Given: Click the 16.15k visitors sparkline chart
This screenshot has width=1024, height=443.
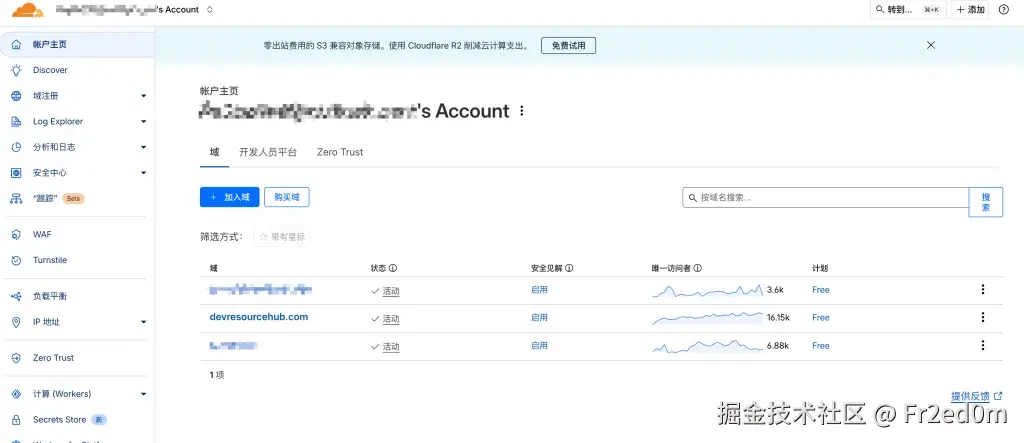Looking at the screenshot, I should pos(708,318).
